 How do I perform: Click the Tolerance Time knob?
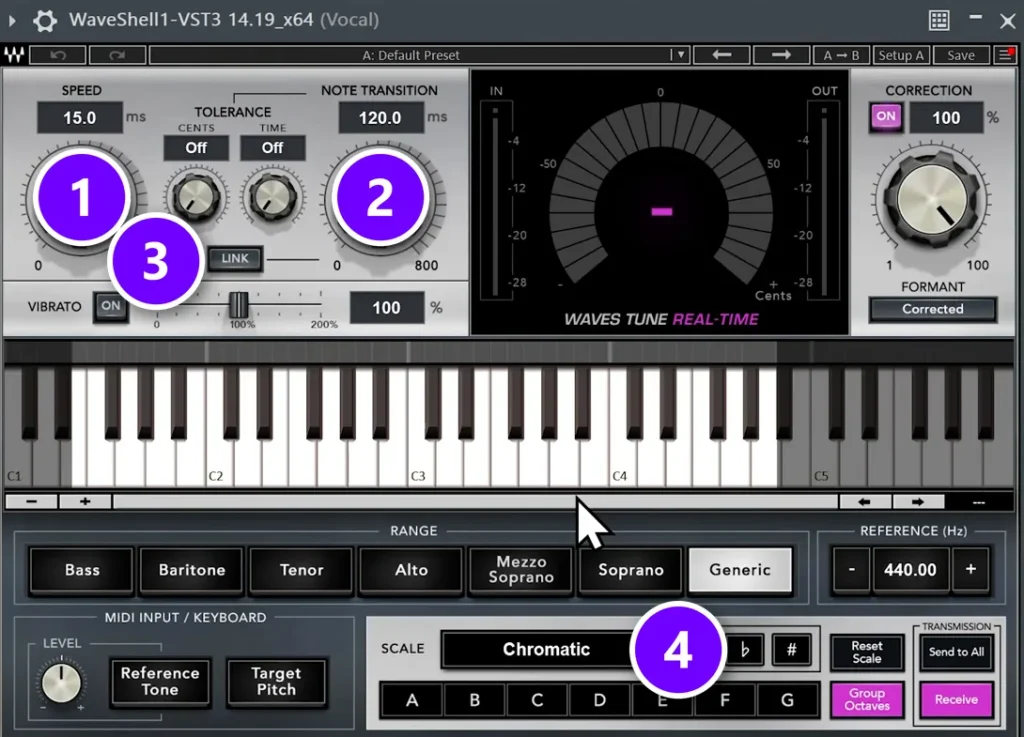click(272, 197)
